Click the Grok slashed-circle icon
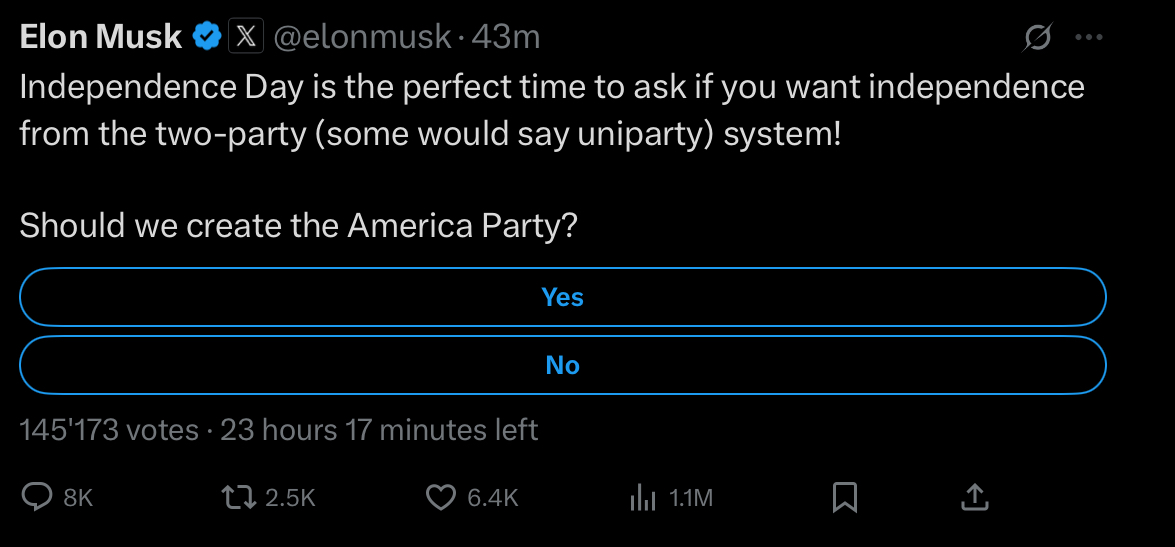The height and width of the screenshot is (547, 1175). (1038, 39)
